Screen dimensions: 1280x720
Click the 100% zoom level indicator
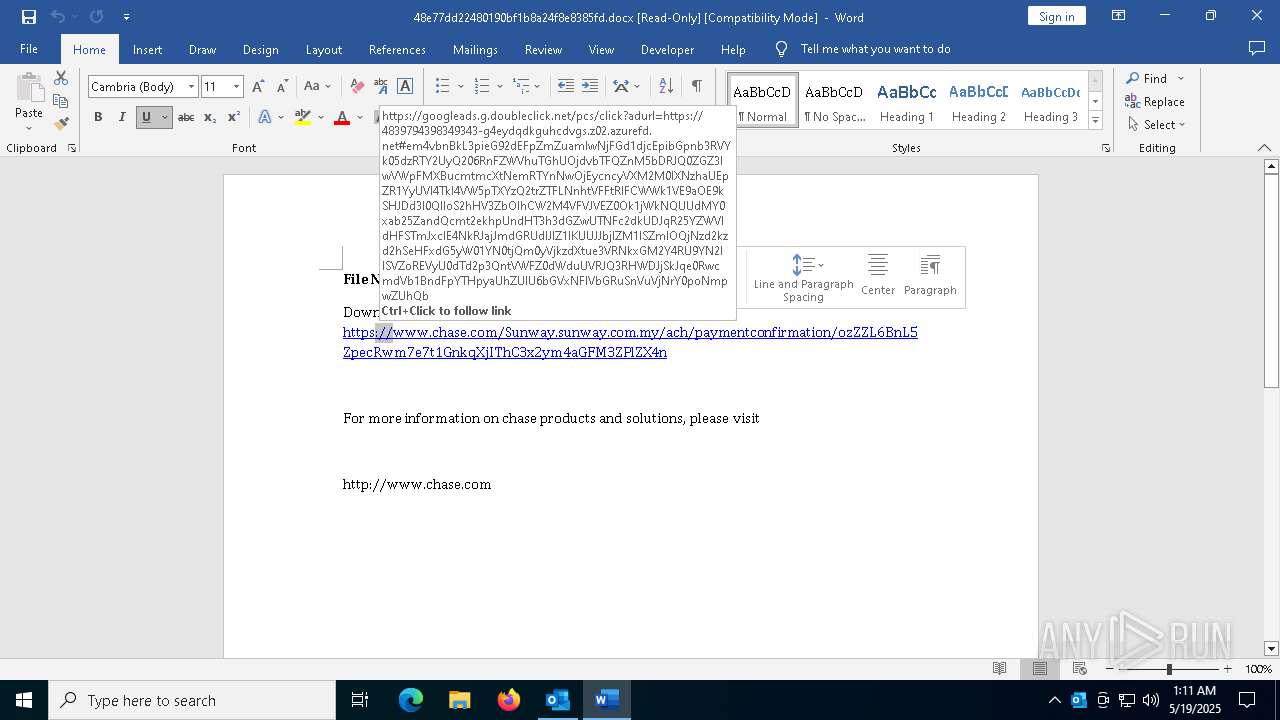[1258, 669]
